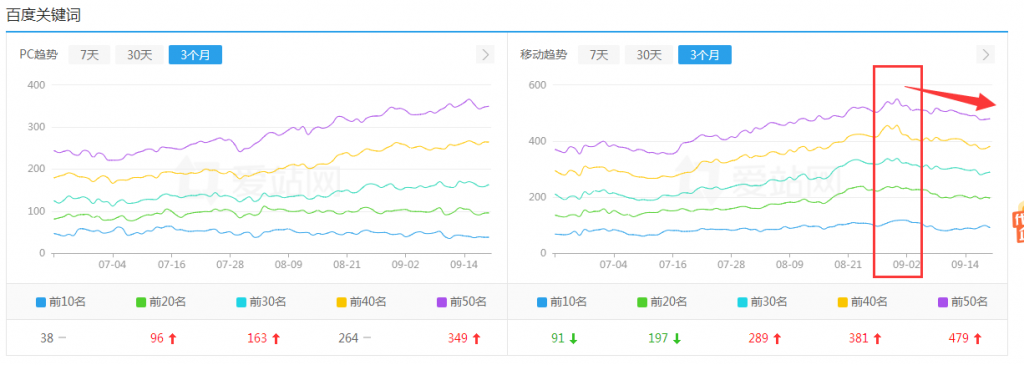
Task: Select 3个月 tab in 移动趋势 chart
Action: [705, 55]
